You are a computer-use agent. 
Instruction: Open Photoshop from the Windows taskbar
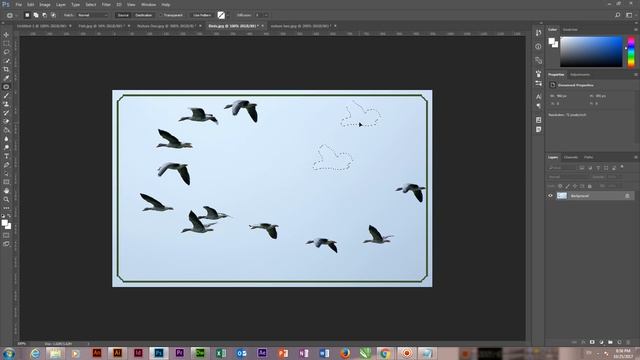pyautogui.click(x=159, y=353)
